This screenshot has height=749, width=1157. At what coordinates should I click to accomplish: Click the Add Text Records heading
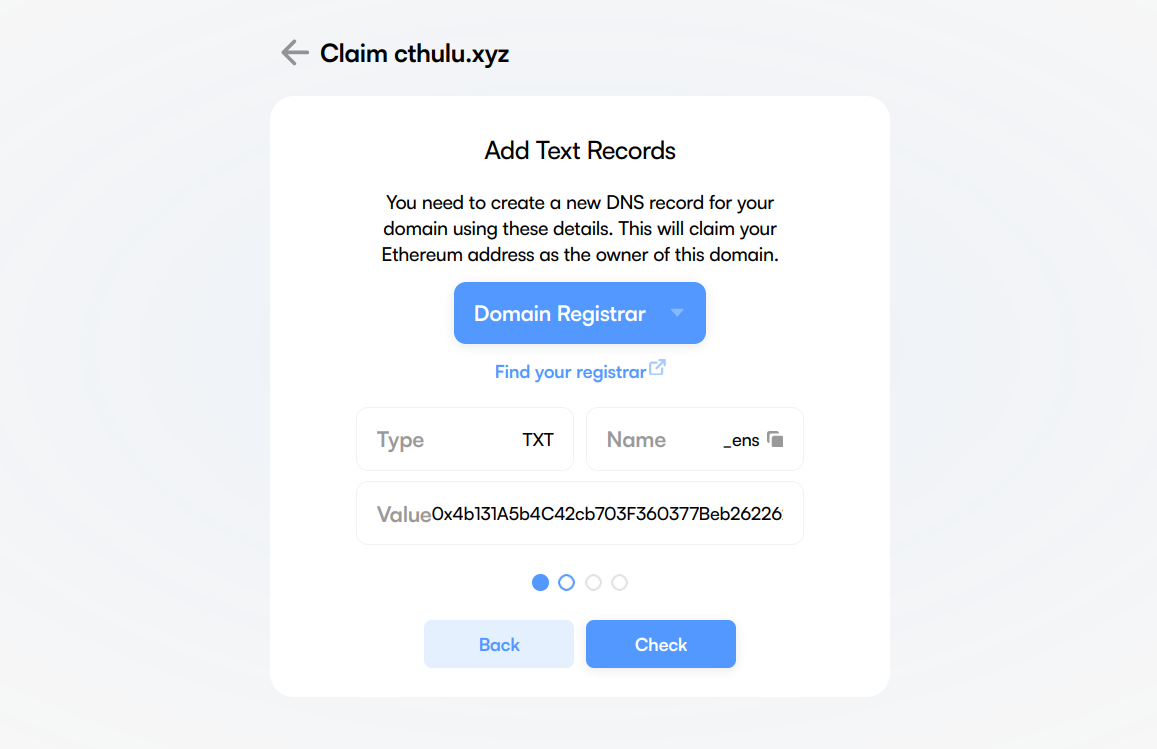click(x=580, y=151)
